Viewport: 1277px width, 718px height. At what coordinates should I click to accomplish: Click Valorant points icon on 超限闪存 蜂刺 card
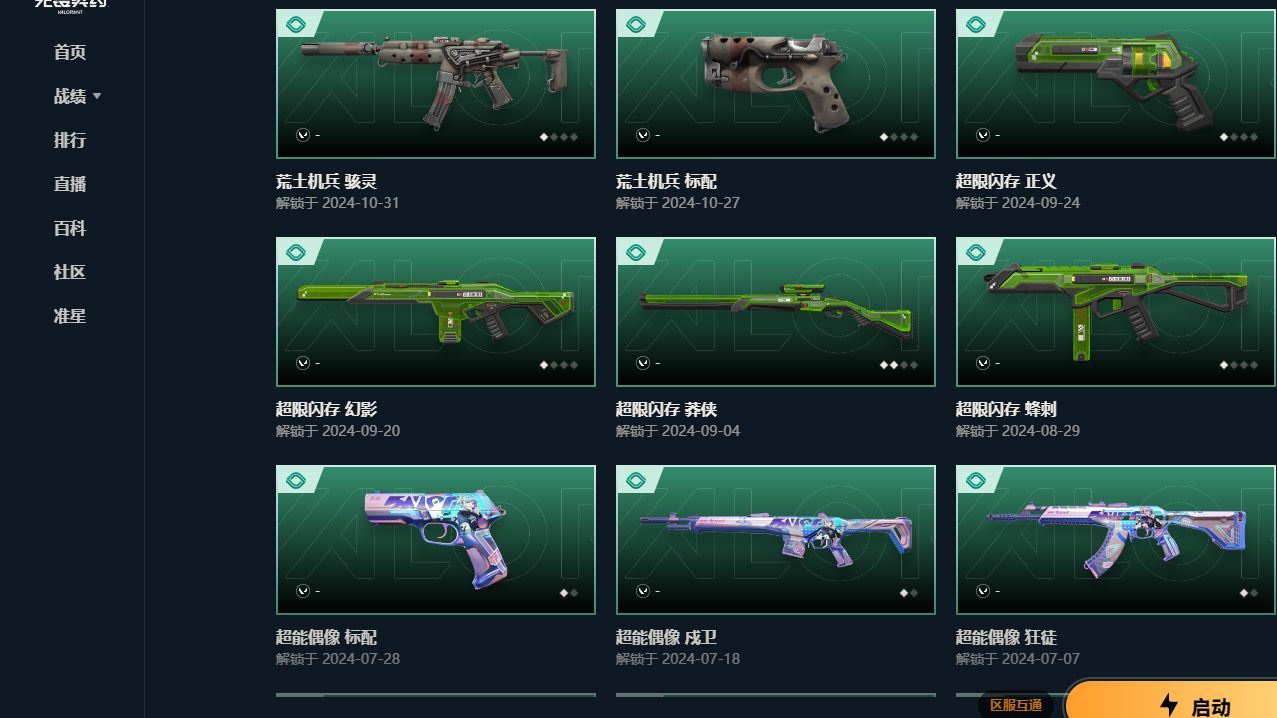pos(983,363)
